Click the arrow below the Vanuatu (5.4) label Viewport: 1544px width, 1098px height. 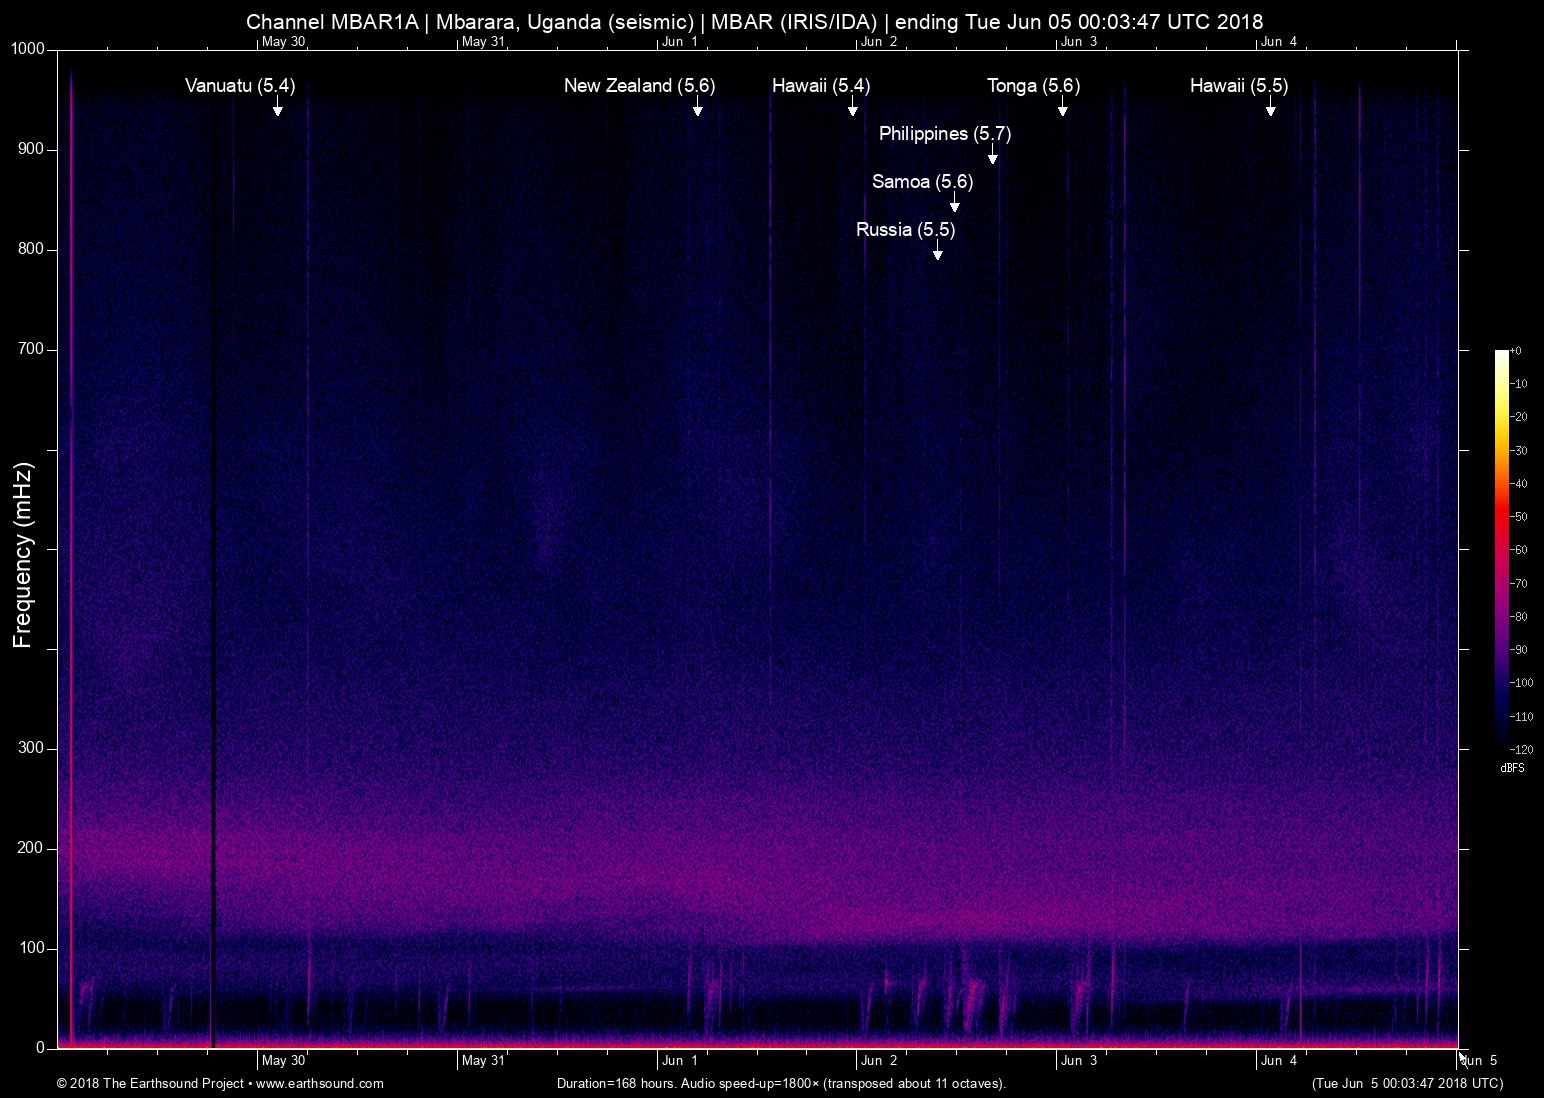tap(278, 108)
